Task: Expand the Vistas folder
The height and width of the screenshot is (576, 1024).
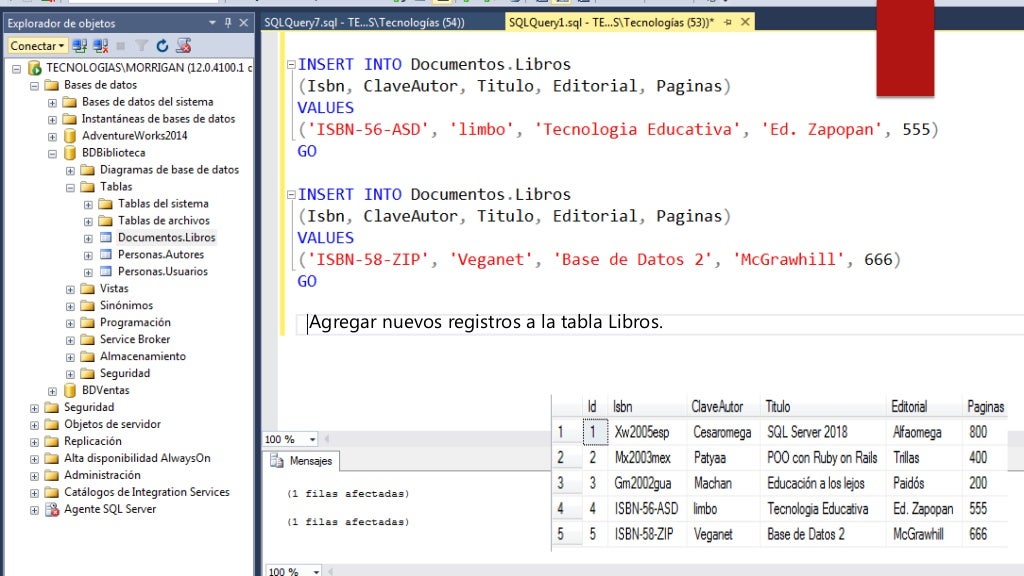Action: click(x=71, y=289)
